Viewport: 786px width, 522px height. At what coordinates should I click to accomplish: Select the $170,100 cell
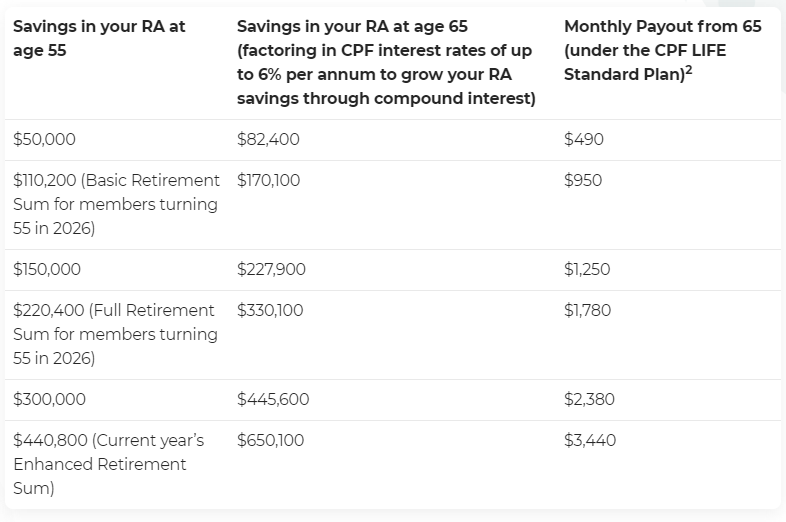tap(268, 181)
